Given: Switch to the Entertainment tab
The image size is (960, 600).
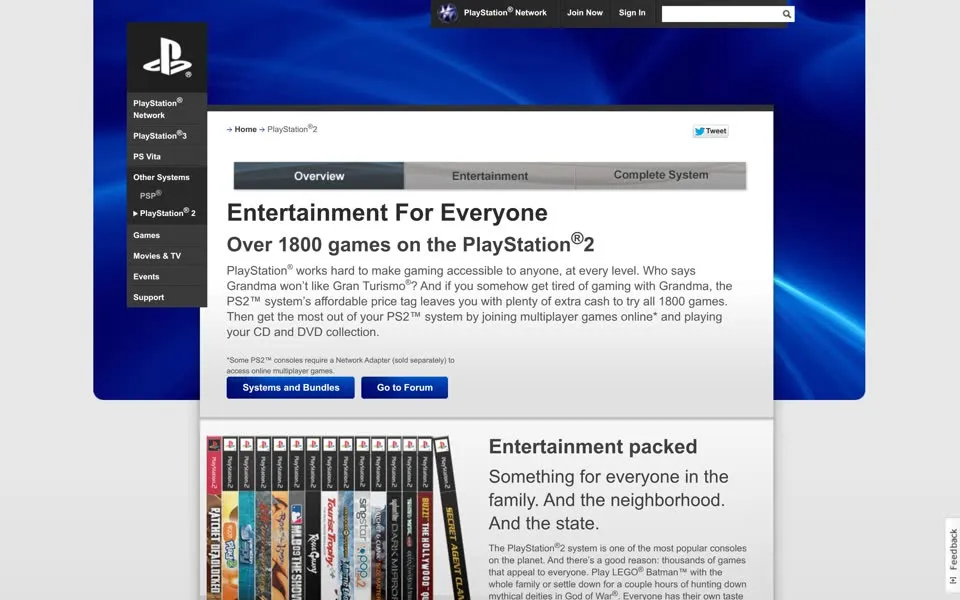Looking at the screenshot, I should click(490, 176).
